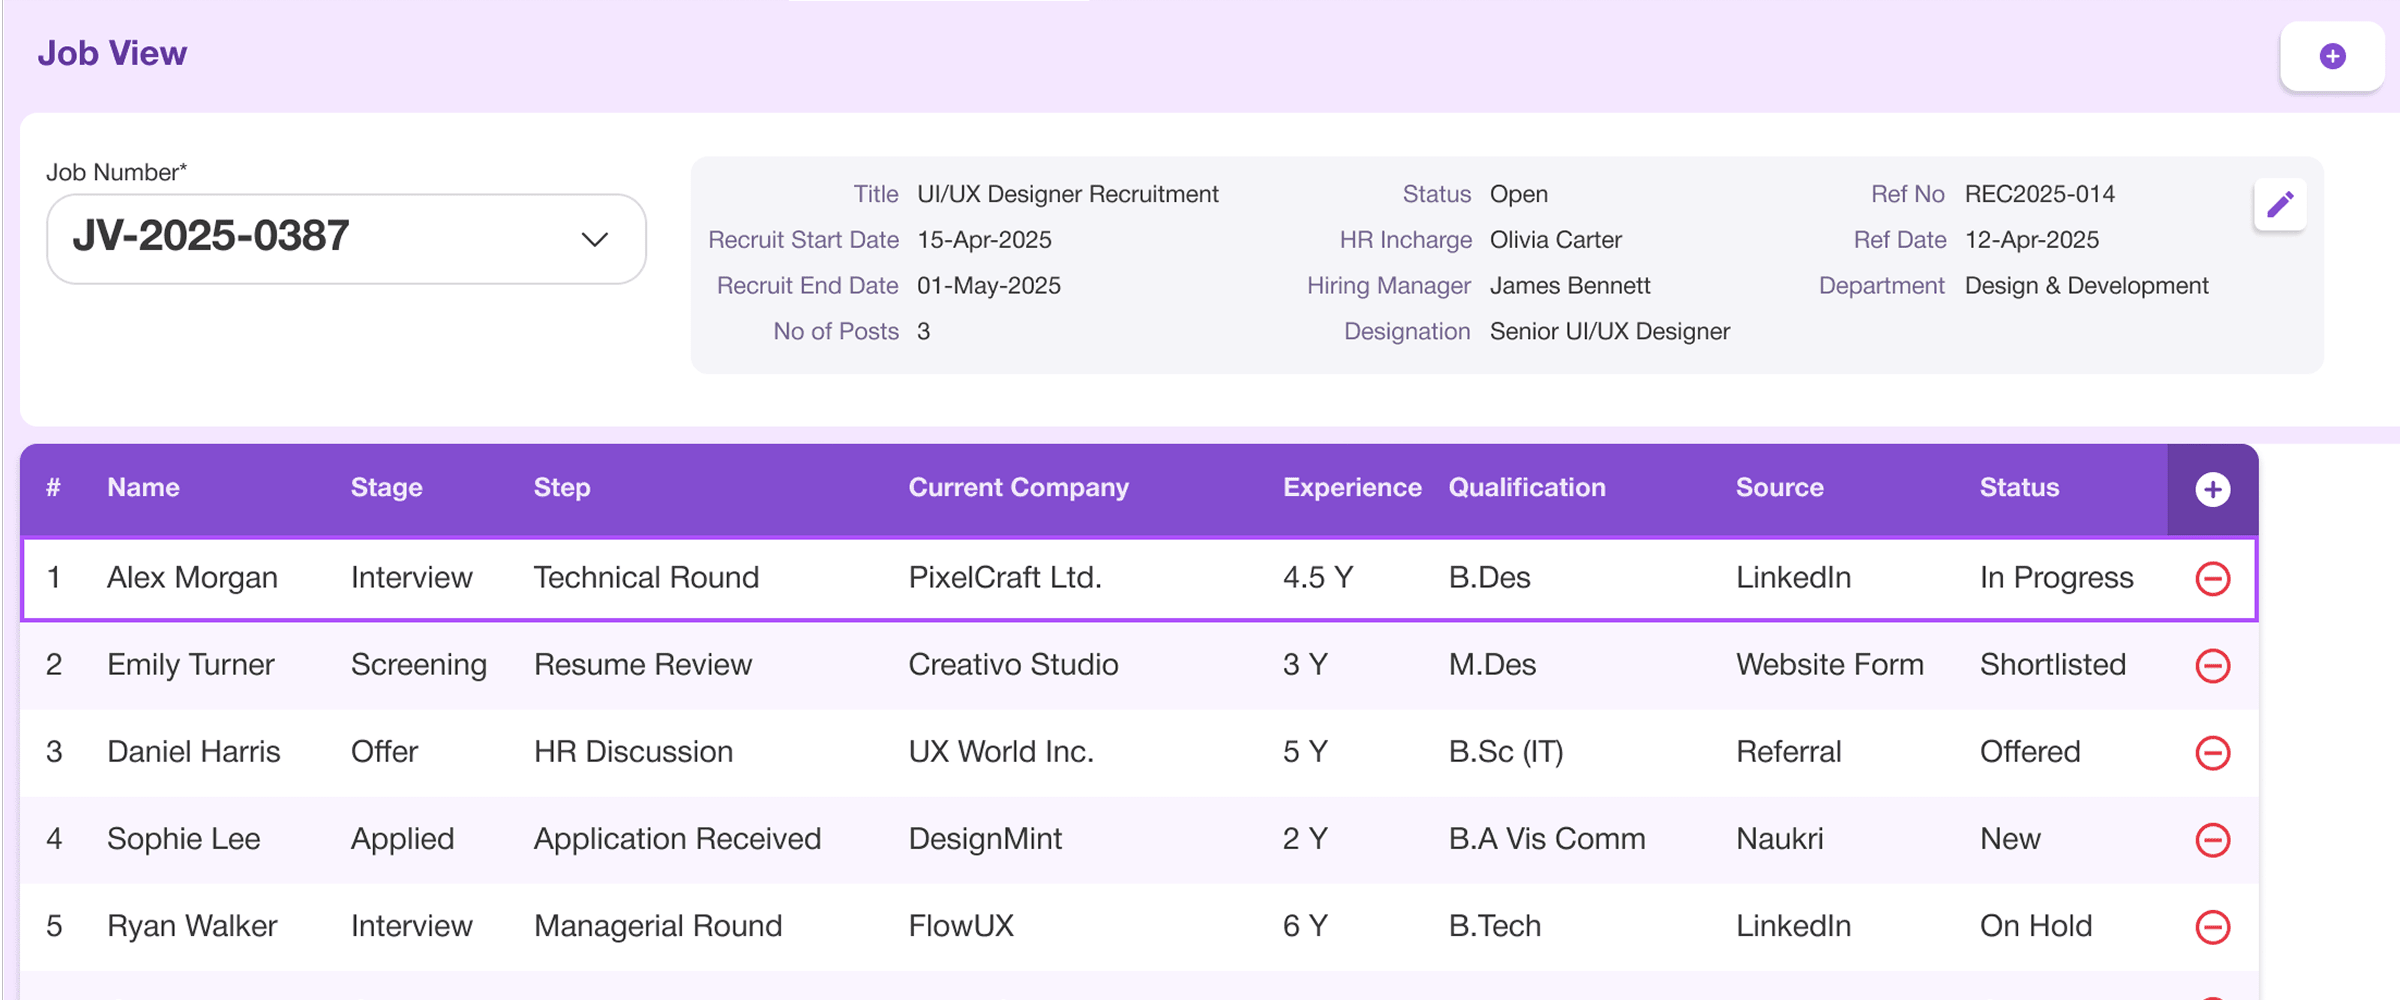This screenshot has height=1000, width=2400.
Task: Click Designation value Senior UI/UX Designer
Action: (x=1609, y=332)
